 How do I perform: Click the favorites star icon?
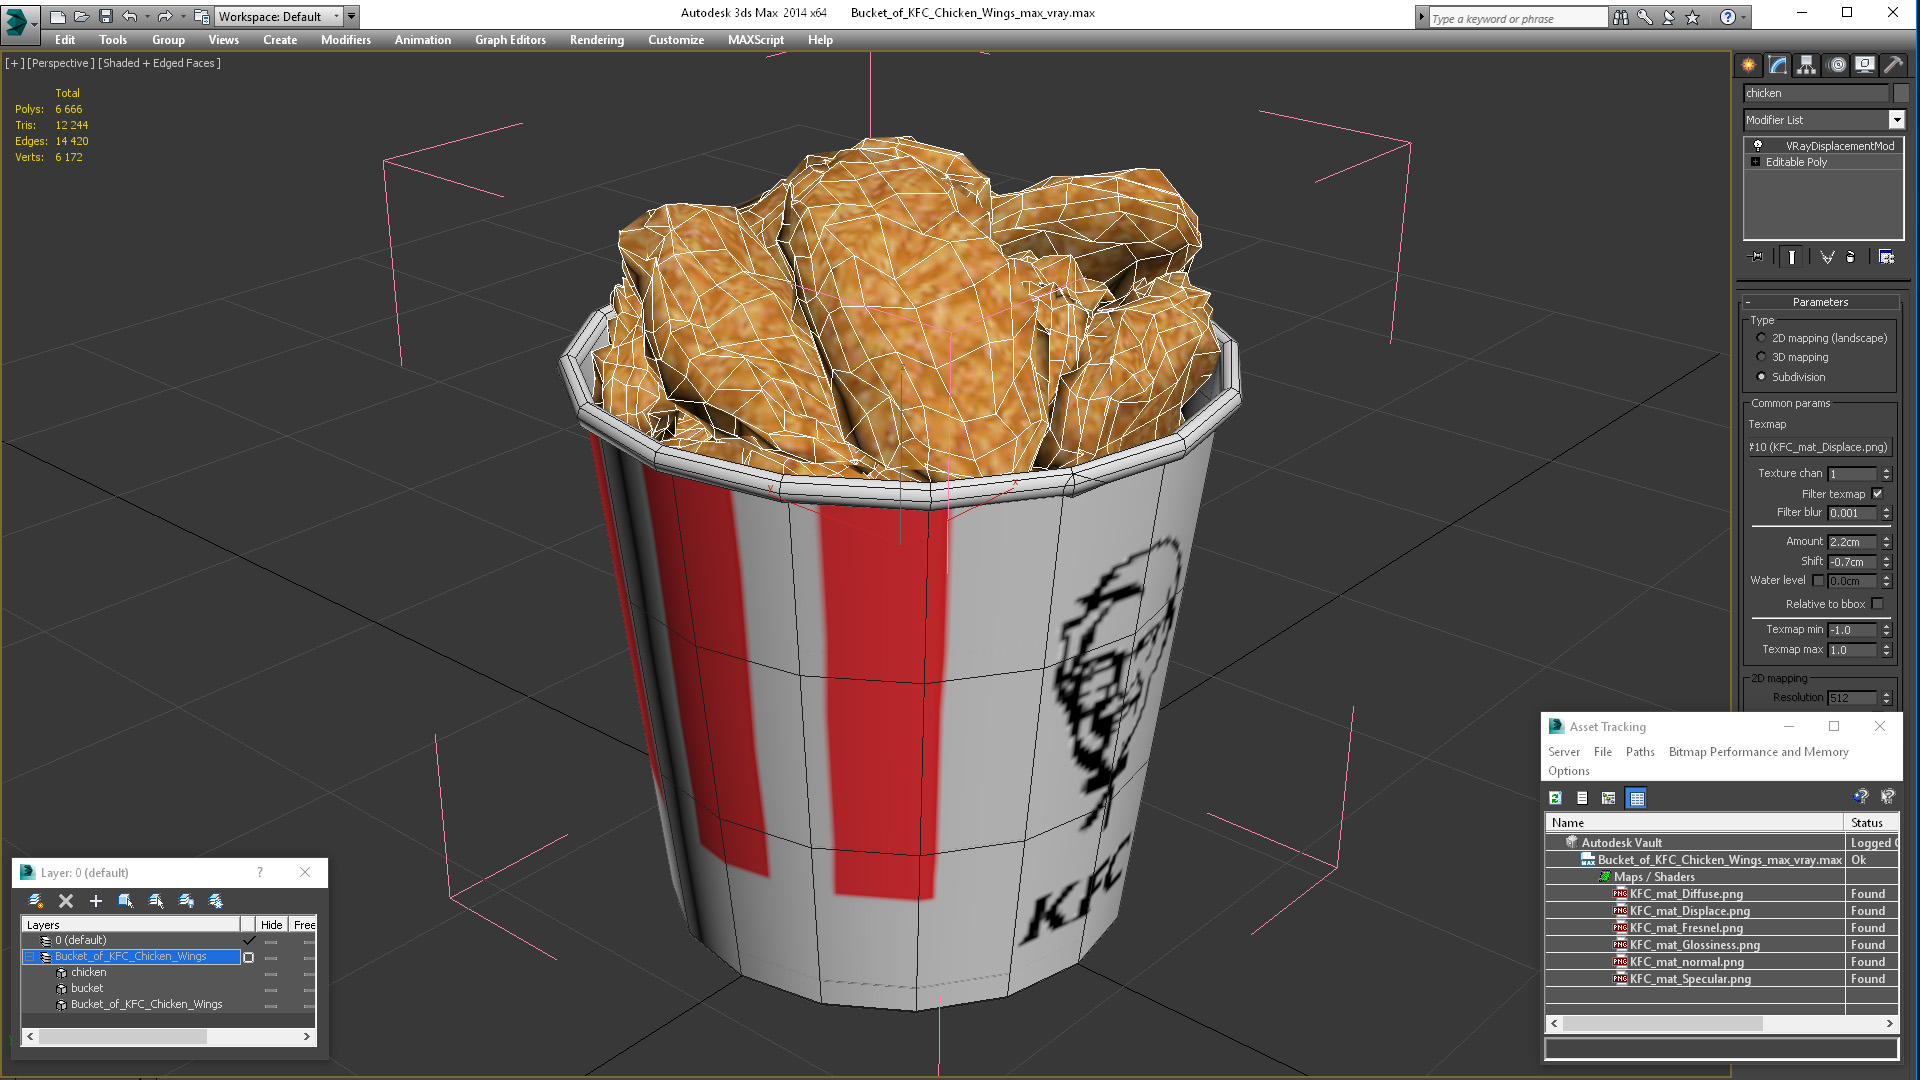click(1692, 17)
